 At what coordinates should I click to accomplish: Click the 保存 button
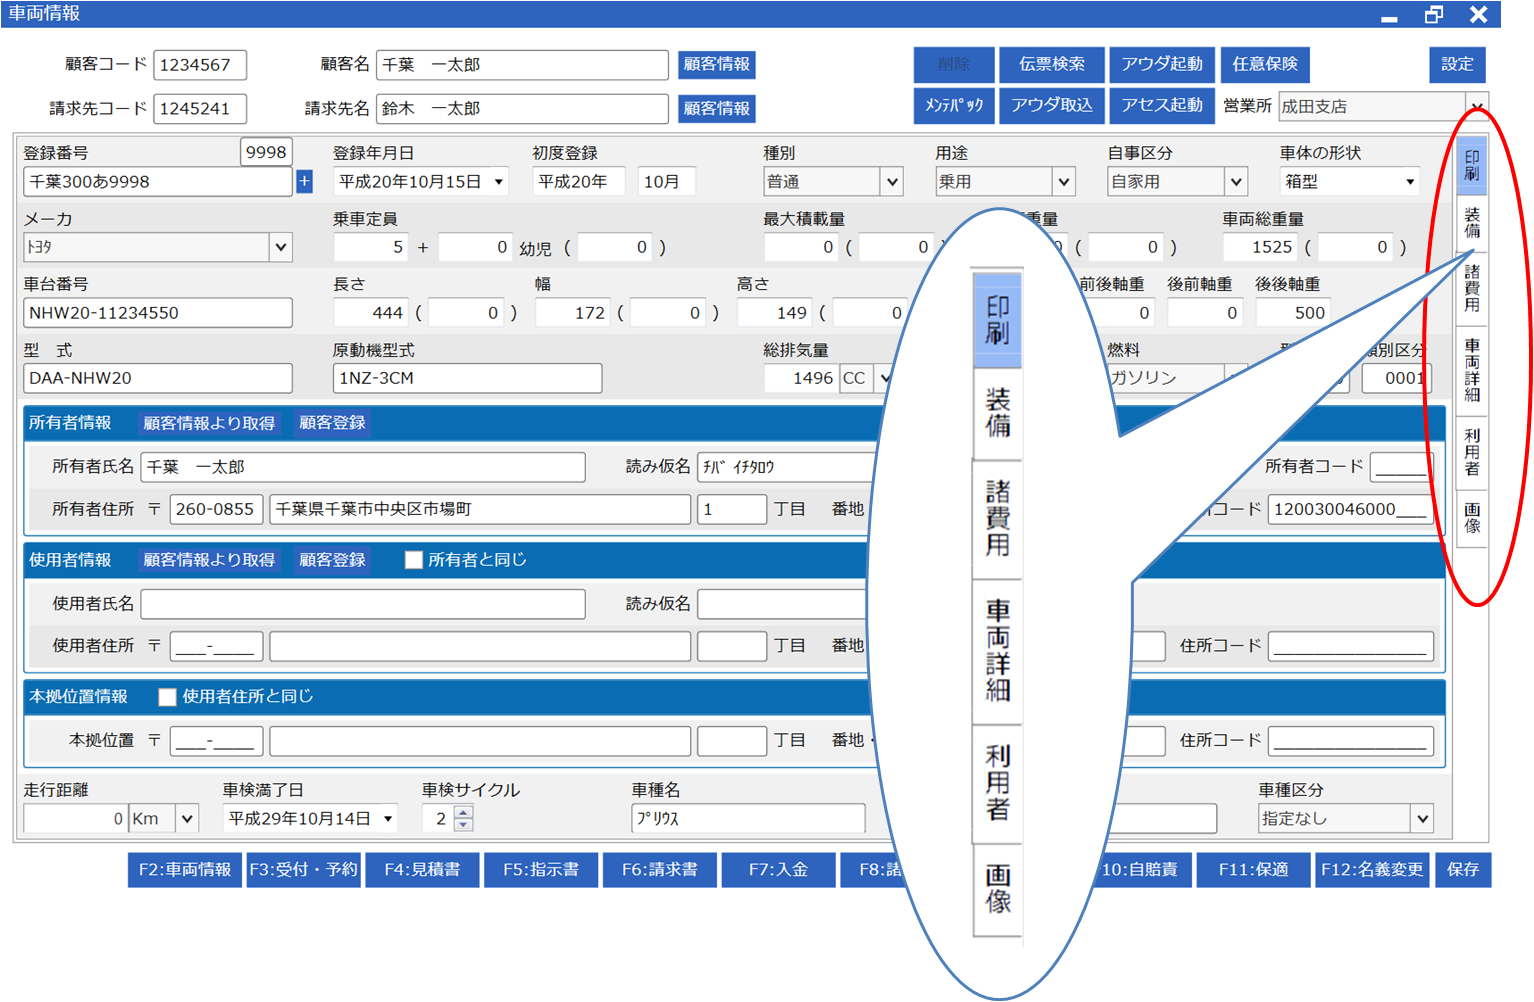1463,870
